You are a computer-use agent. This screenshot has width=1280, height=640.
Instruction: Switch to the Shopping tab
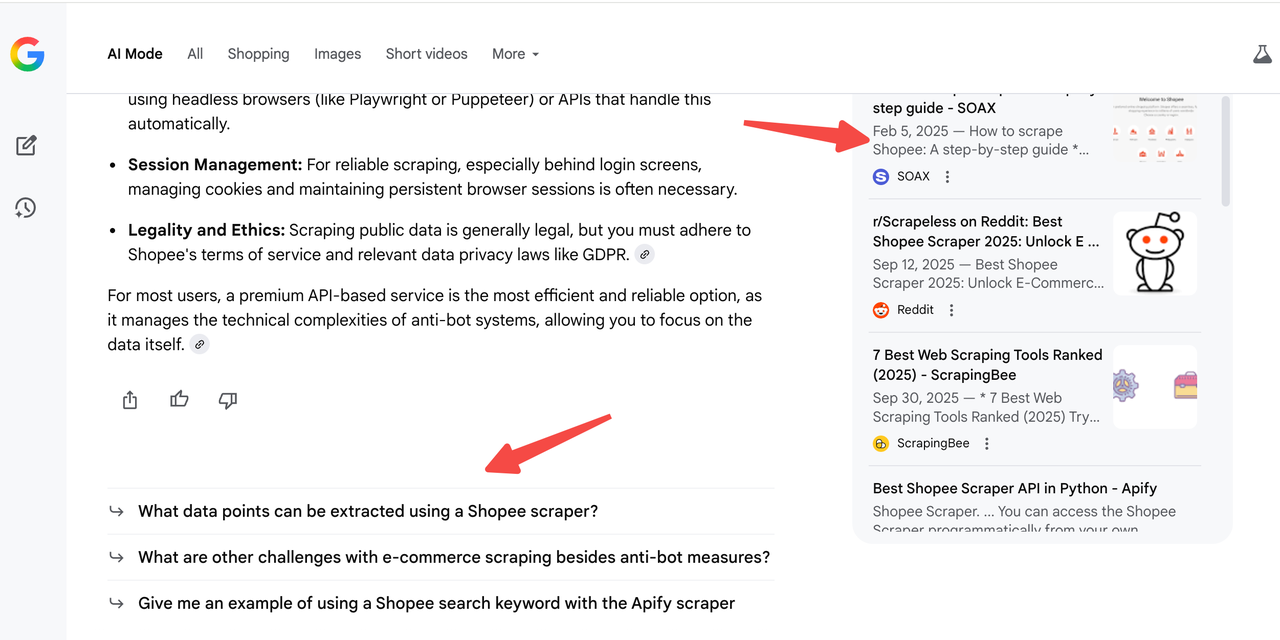click(258, 54)
